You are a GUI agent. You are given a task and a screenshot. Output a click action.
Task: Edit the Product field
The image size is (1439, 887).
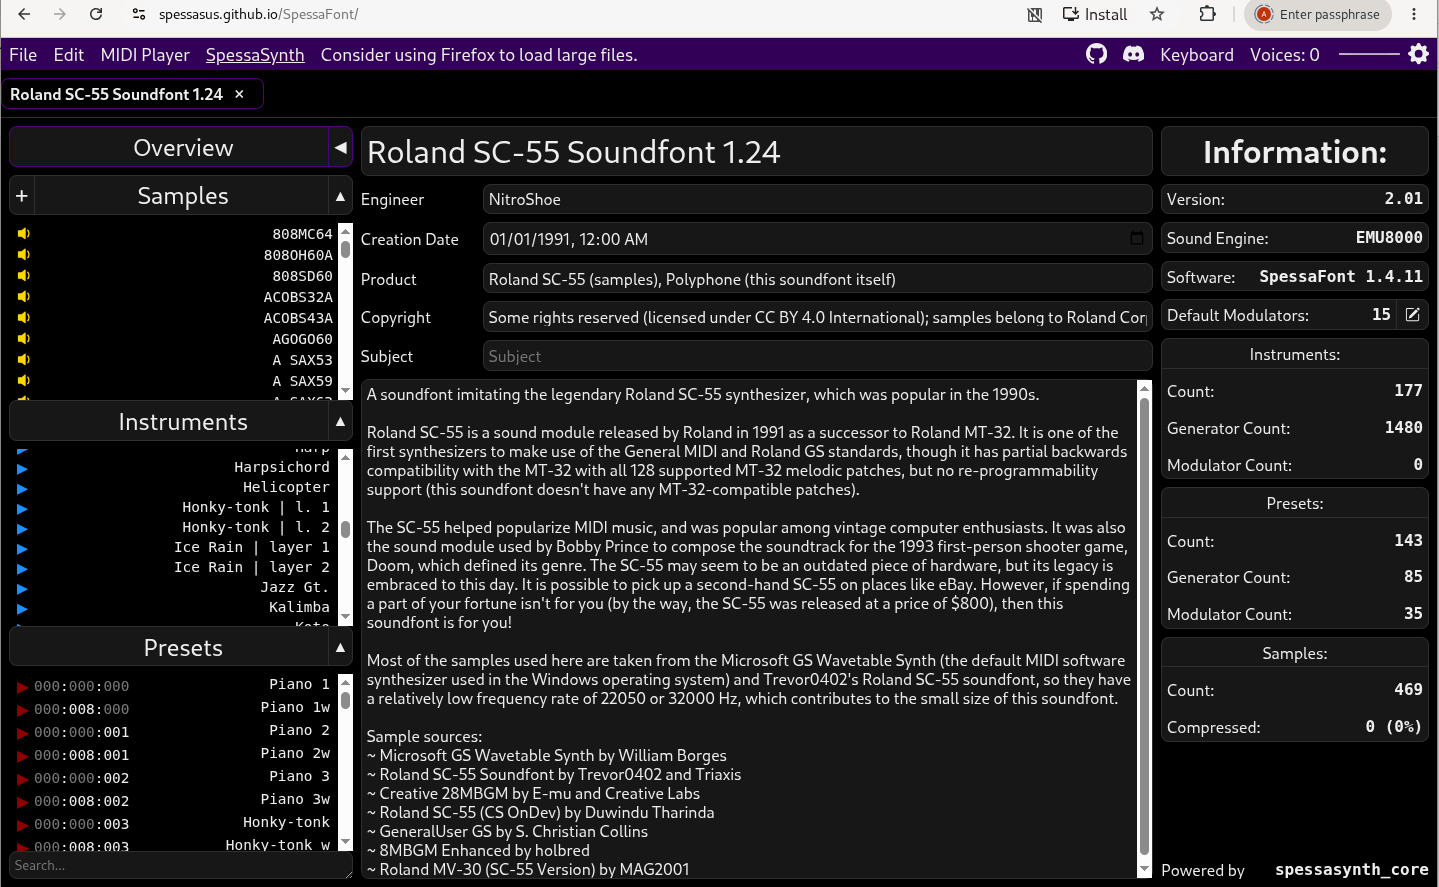pos(817,279)
